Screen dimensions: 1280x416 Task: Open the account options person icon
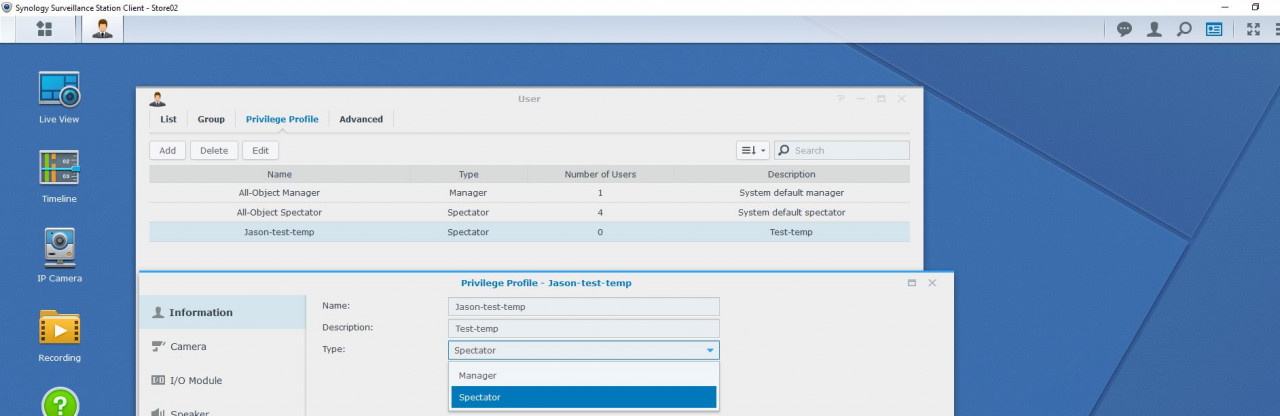pos(1154,29)
